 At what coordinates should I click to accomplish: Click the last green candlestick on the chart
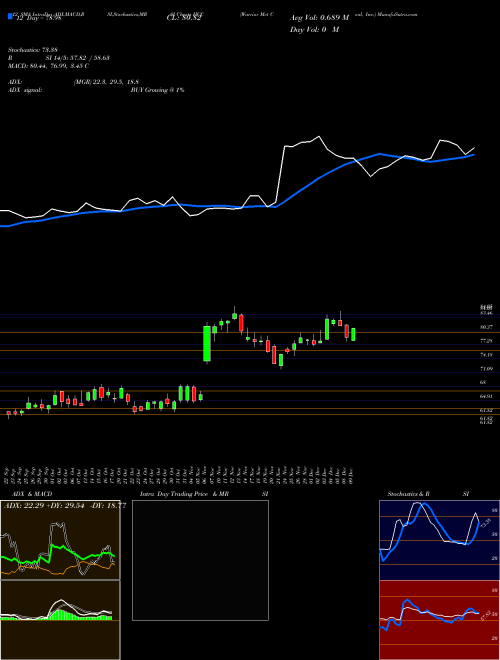[x=353, y=334]
